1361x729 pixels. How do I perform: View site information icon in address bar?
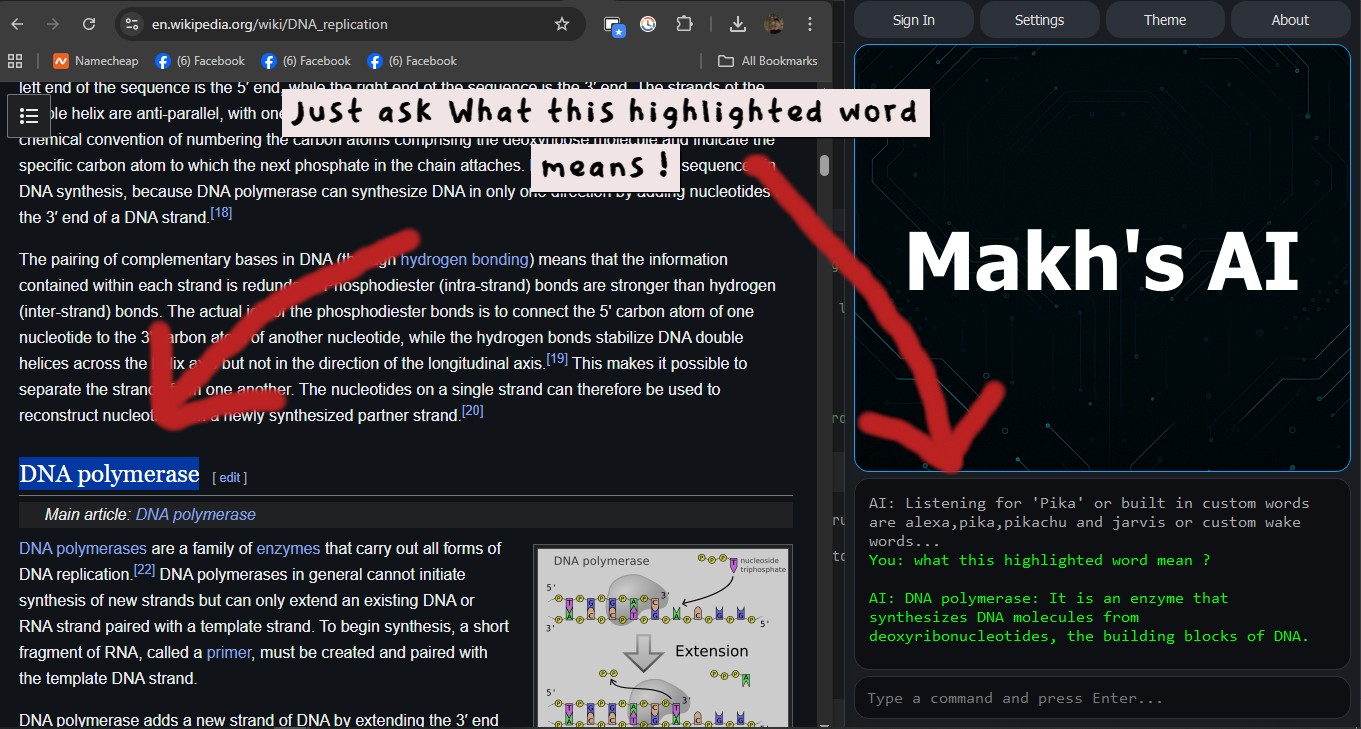(133, 24)
